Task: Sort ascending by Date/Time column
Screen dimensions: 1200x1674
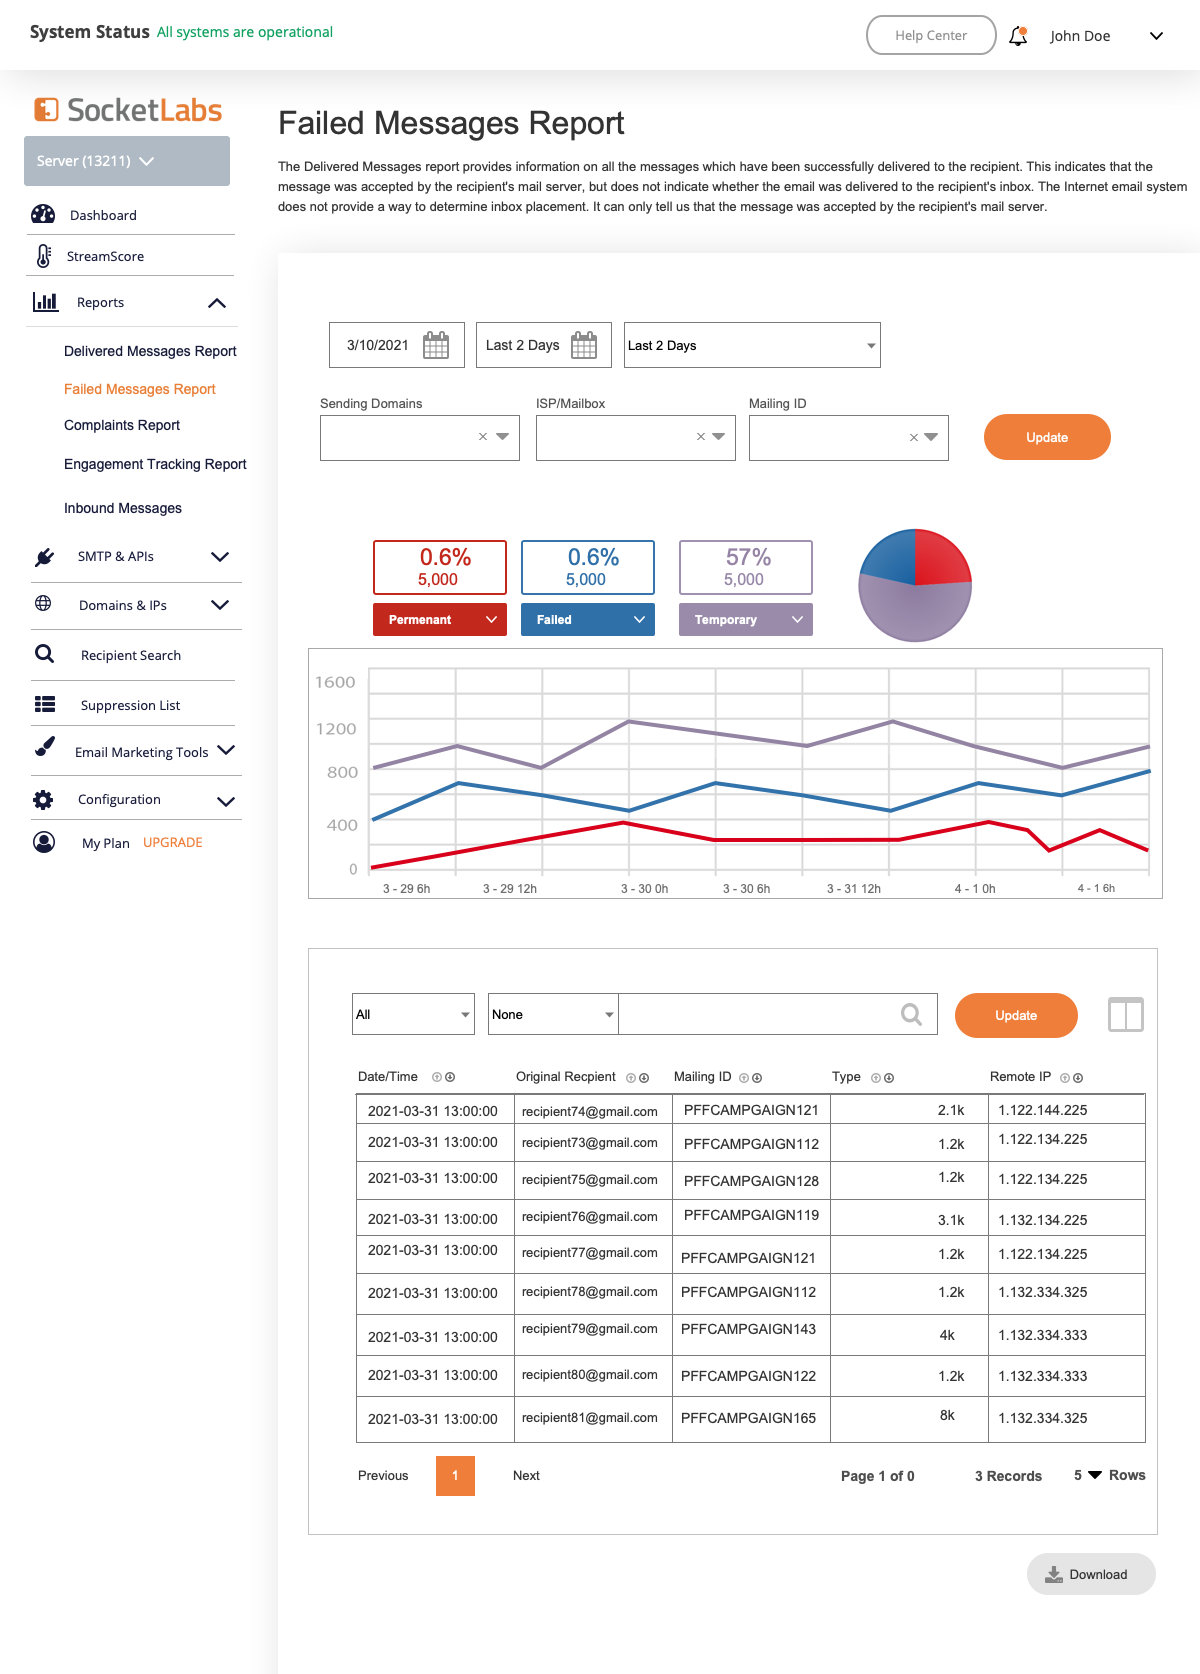Action: [x=437, y=1077]
